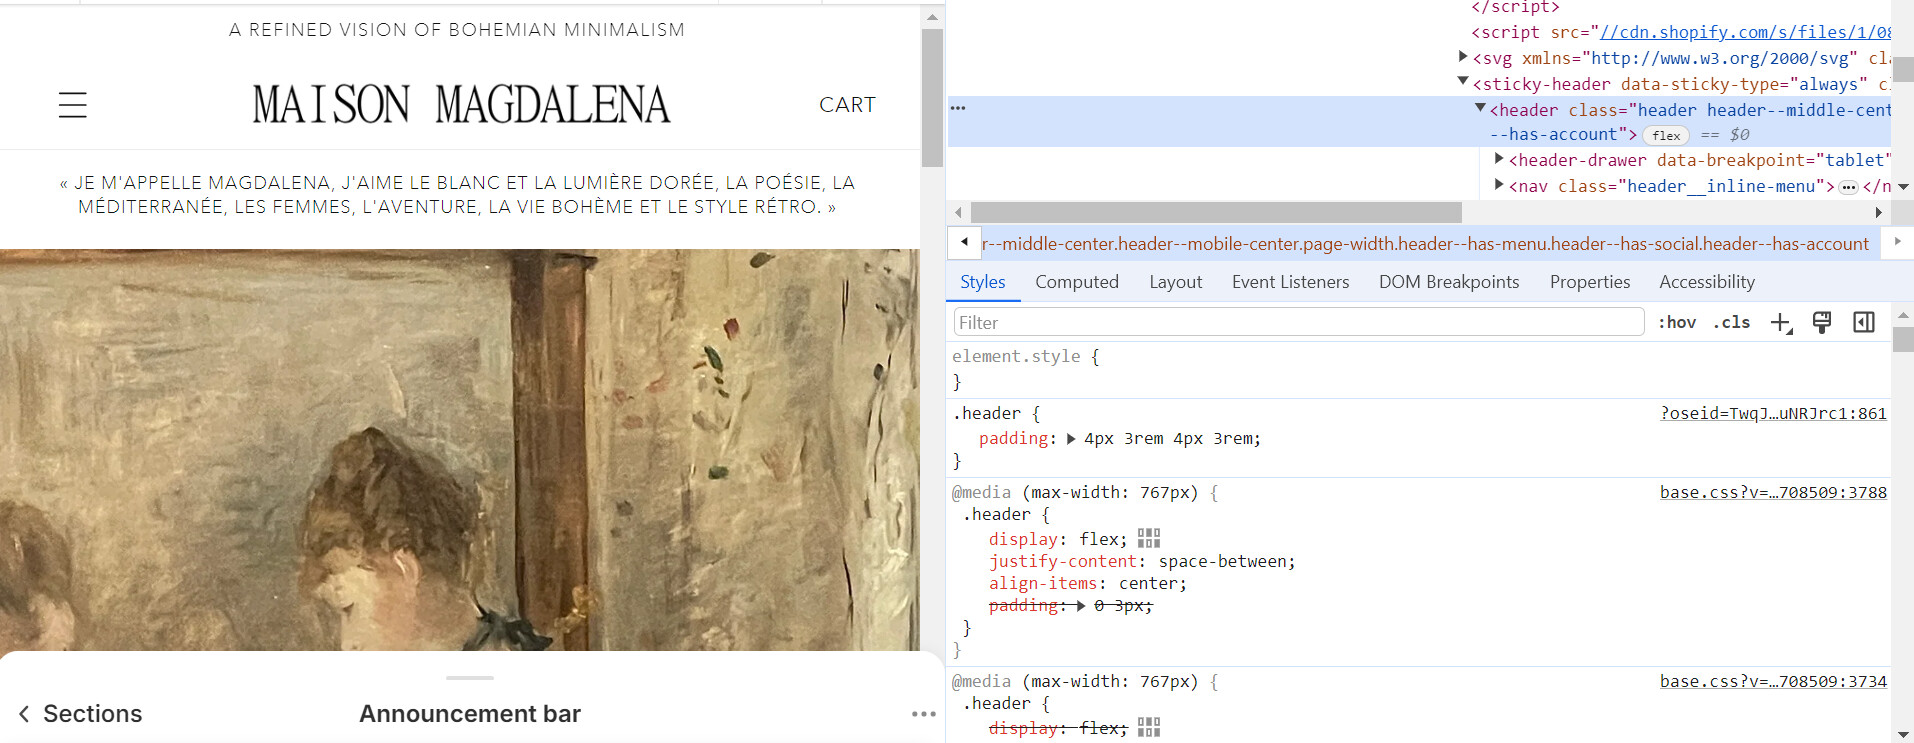Open the hamburger menu in the store header
Viewport: 1914px width, 743px height.
coord(72,105)
